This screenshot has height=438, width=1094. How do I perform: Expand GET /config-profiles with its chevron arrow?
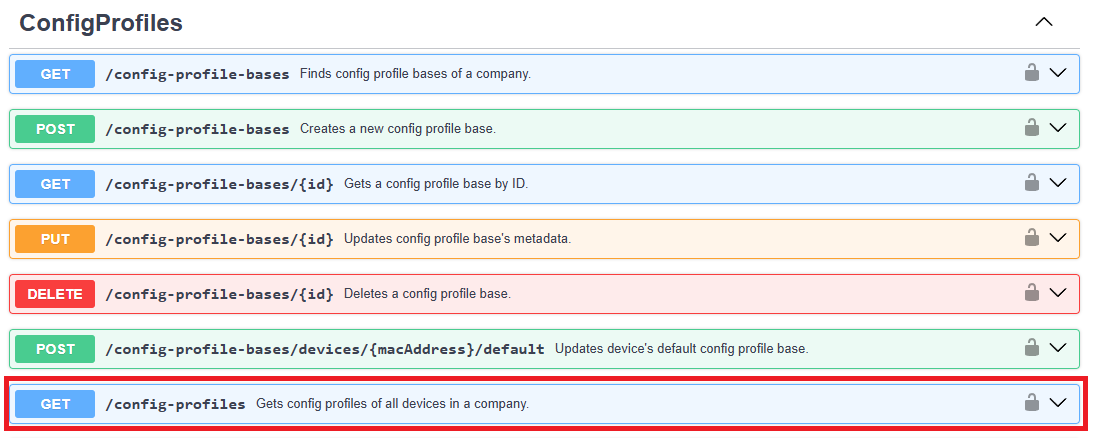click(x=1059, y=403)
